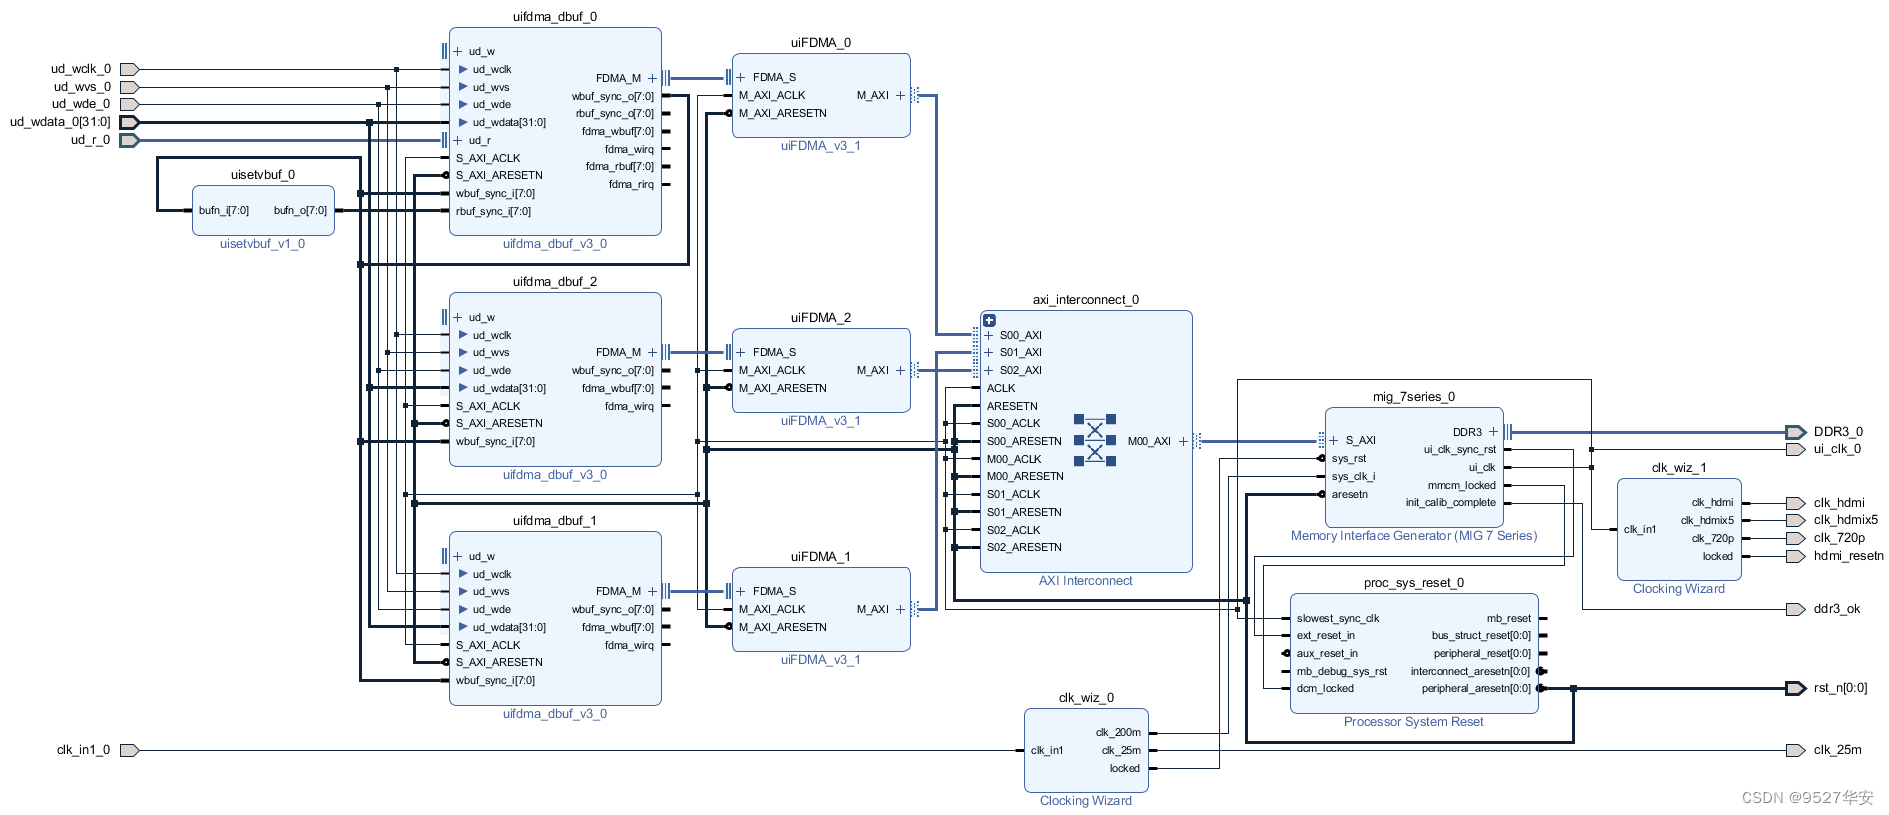Open the Processor System Reset label link
The width and height of the screenshot is (1889, 815).
point(1413,722)
